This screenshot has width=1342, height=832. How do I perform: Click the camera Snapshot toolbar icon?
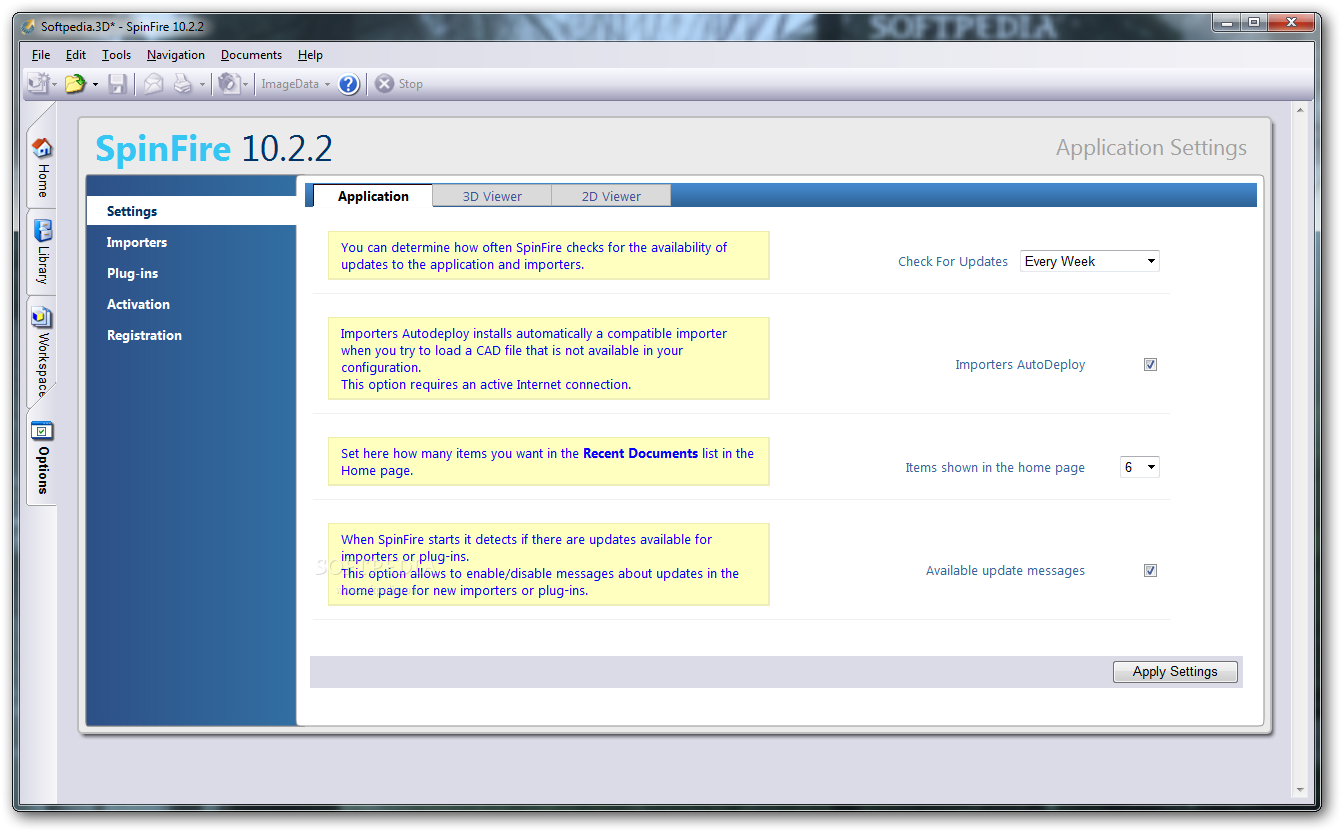(x=229, y=84)
